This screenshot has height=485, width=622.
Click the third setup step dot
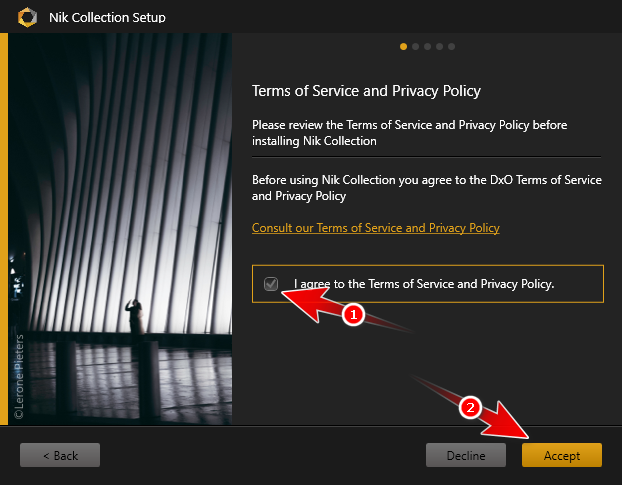(427, 46)
